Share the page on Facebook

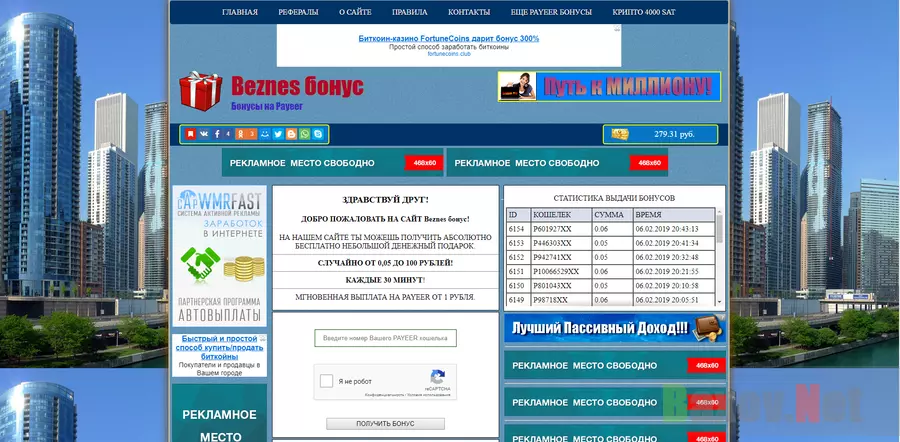click(217, 134)
